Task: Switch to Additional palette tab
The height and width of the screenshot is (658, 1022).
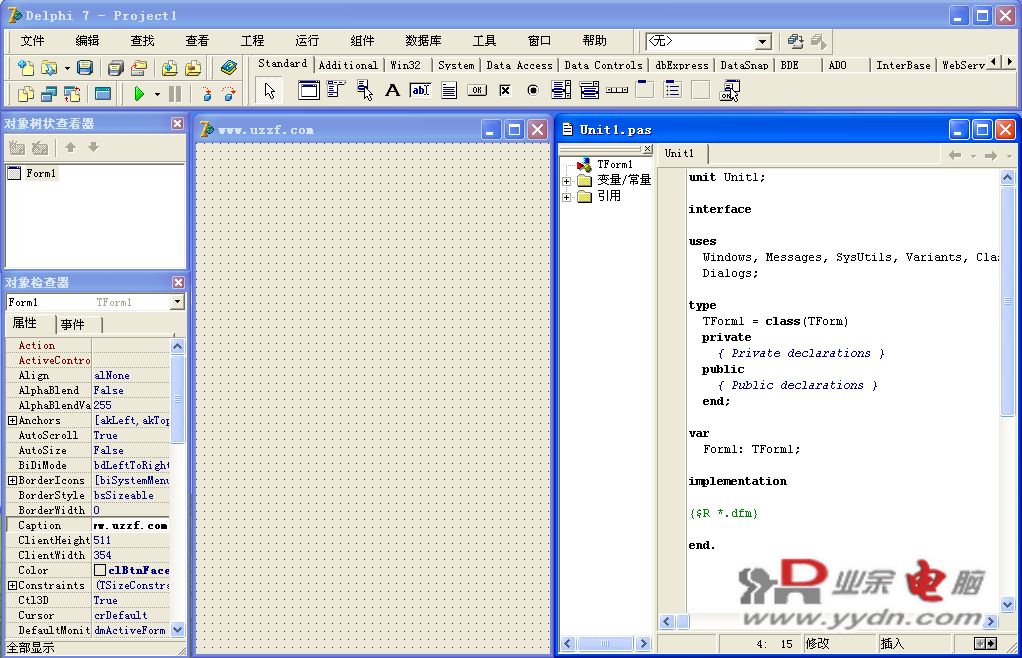Action: 348,65
